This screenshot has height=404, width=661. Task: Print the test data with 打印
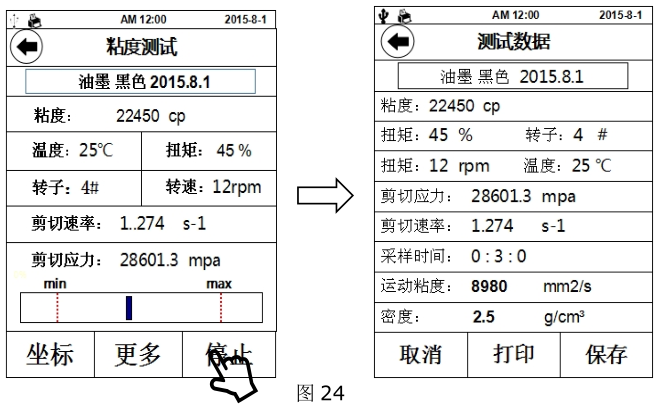(513, 354)
